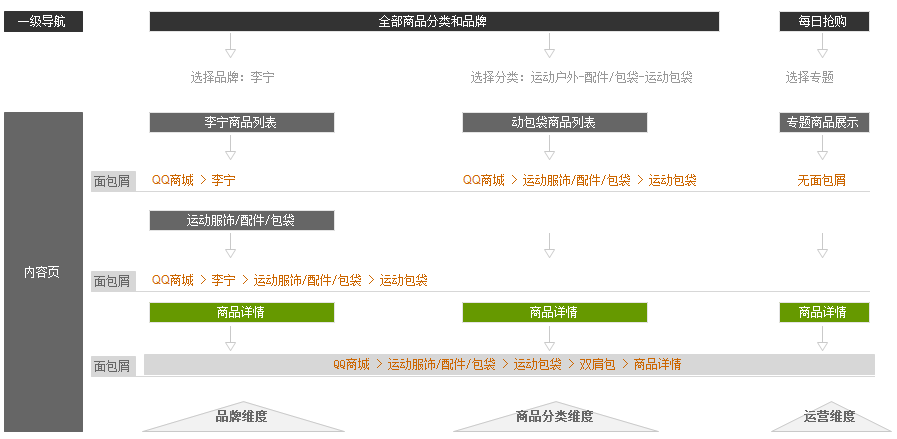Click QQ商城 in the four-item 李宁 breadcrumb

[173, 280]
